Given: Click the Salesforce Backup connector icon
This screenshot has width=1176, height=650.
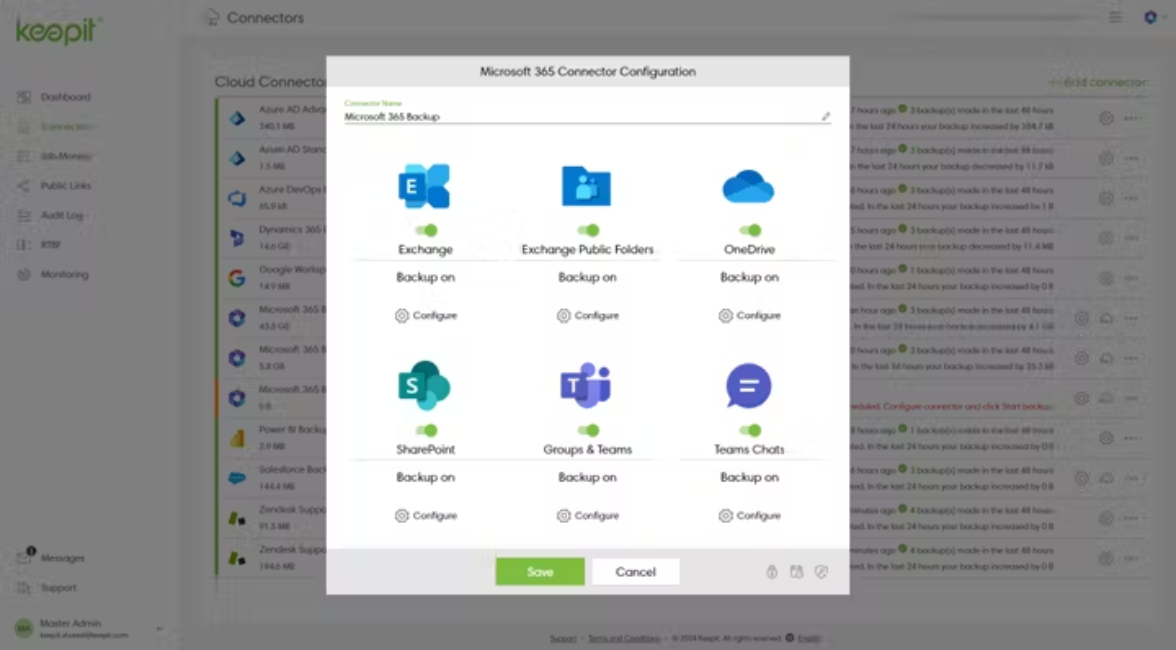Looking at the screenshot, I should pyautogui.click(x=237, y=478).
